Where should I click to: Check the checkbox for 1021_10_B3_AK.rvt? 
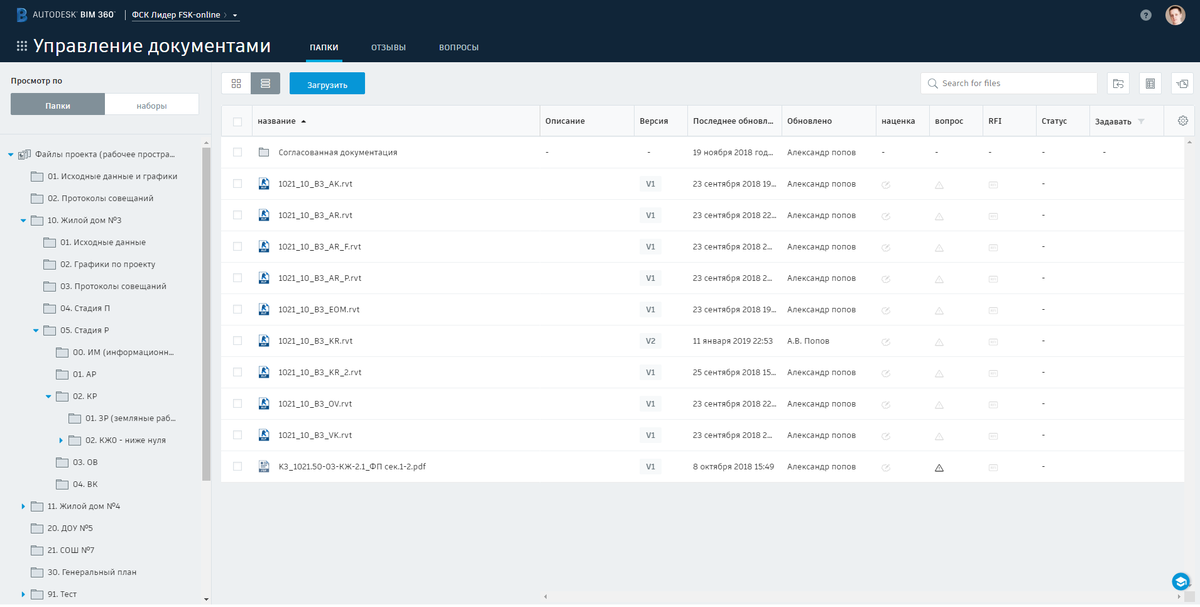click(x=236, y=183)
